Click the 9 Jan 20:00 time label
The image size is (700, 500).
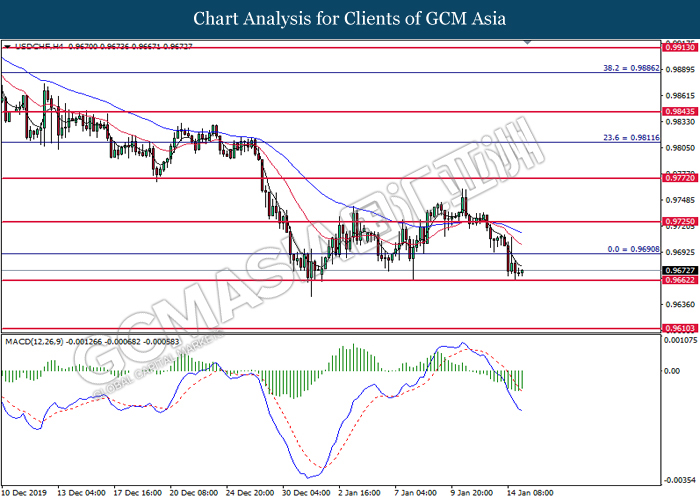(x=473, y=493)
